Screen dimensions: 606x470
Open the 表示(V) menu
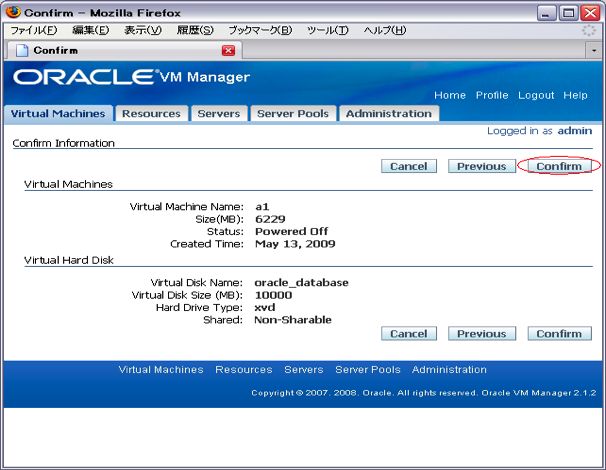coord(143,30)
